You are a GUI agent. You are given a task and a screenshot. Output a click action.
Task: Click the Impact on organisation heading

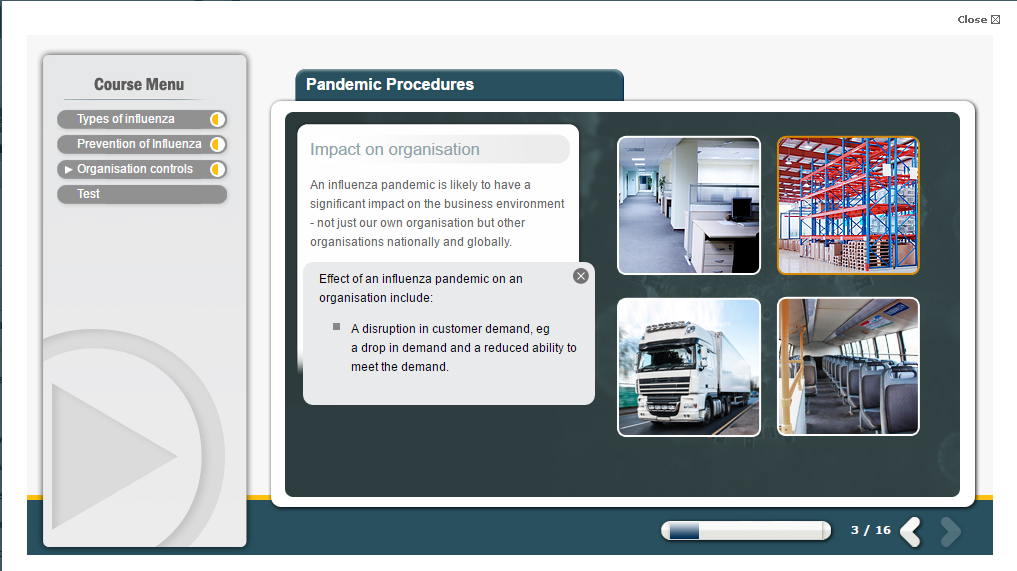[395, 150]
